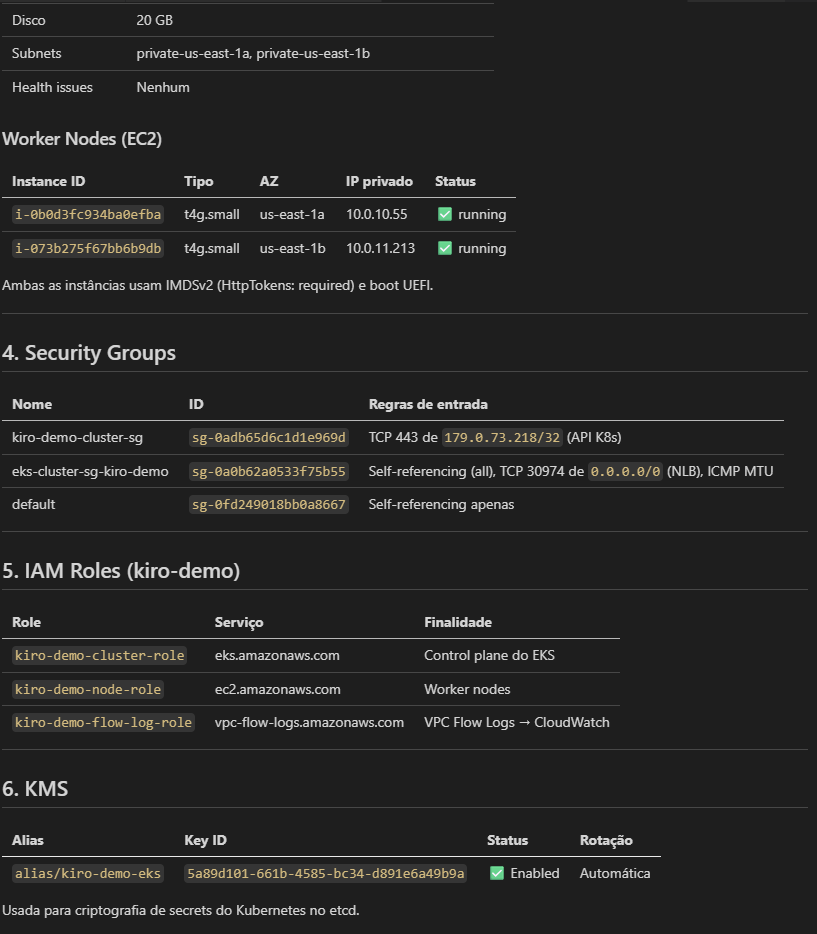Click the KMS Key ID value
Image resolution: width=817 pixels, height=934 pixels.
coord(325,873)
